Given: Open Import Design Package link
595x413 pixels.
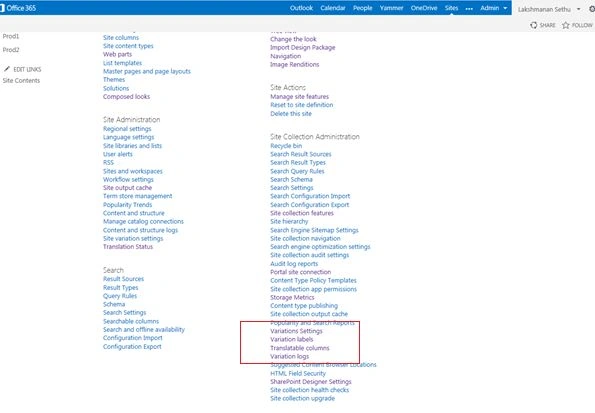Looking at the screenshot, I should (x=303, y=48).
